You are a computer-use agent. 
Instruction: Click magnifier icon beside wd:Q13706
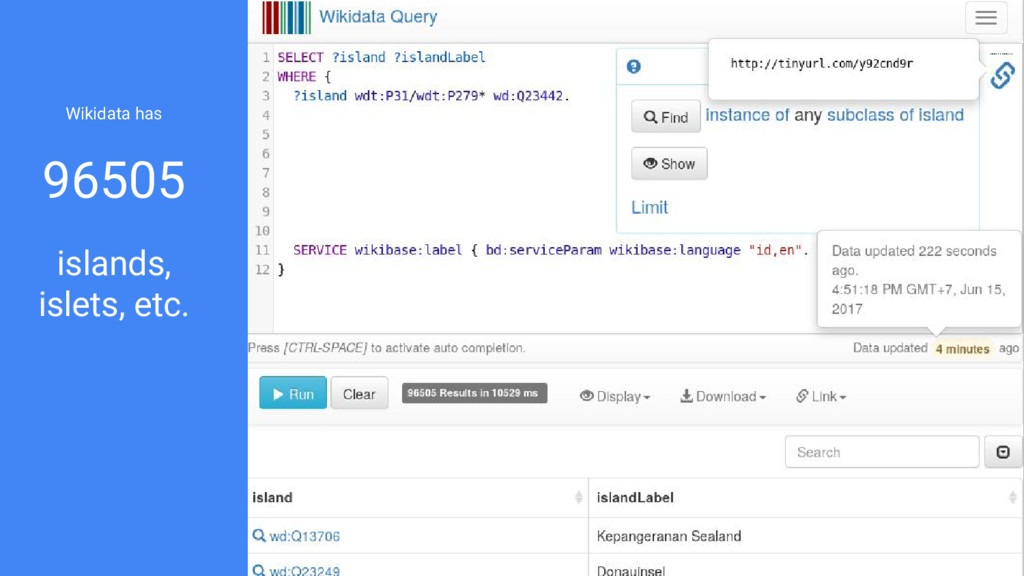click(259, 536)
